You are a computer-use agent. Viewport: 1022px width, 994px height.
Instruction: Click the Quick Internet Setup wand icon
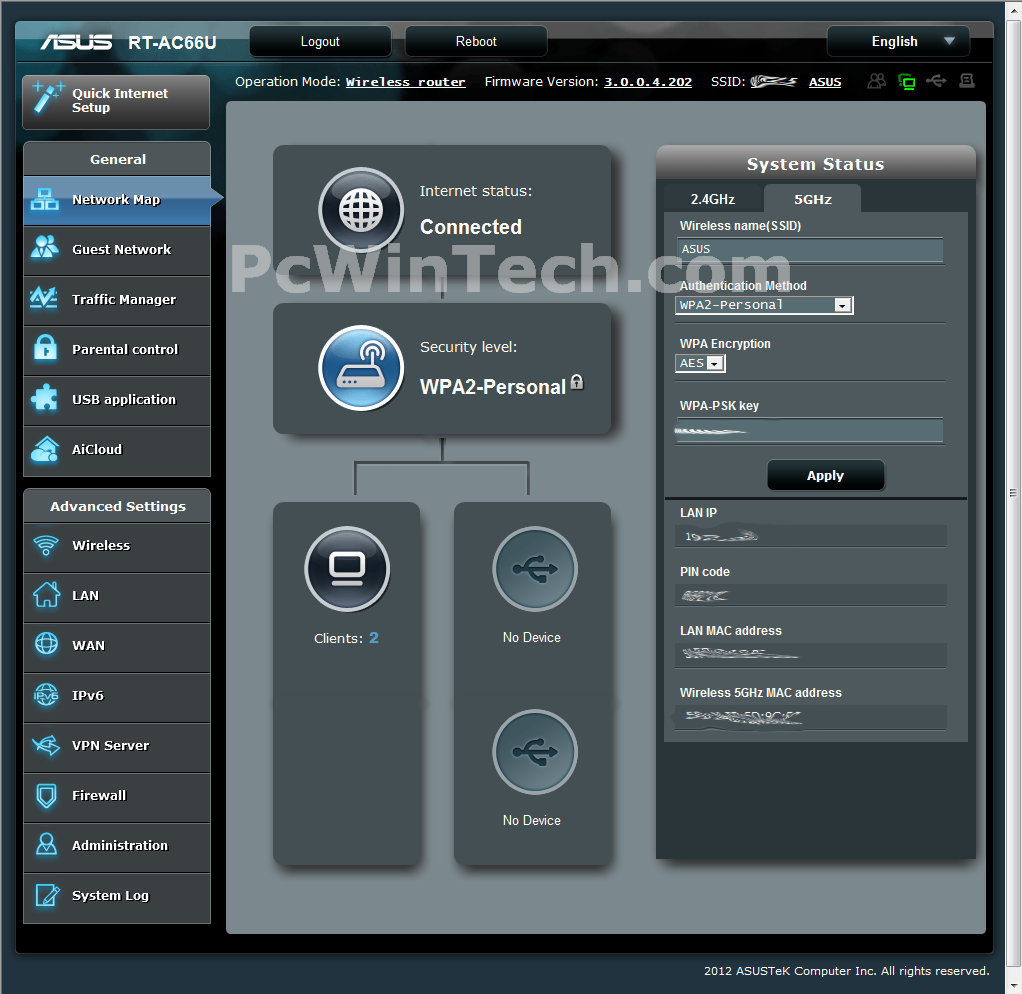click(48, 98)
